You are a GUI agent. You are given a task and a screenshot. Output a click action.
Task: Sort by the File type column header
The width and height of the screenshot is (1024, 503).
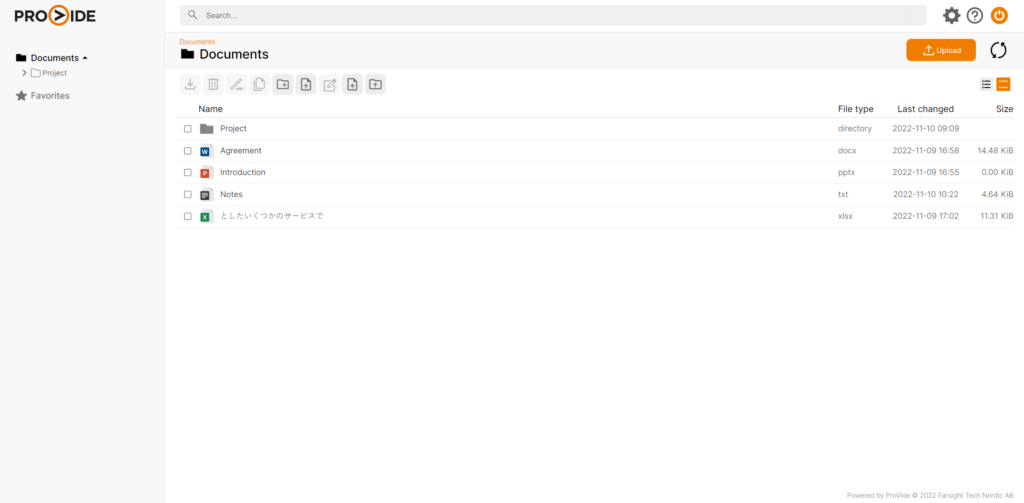tap(856, 109)
